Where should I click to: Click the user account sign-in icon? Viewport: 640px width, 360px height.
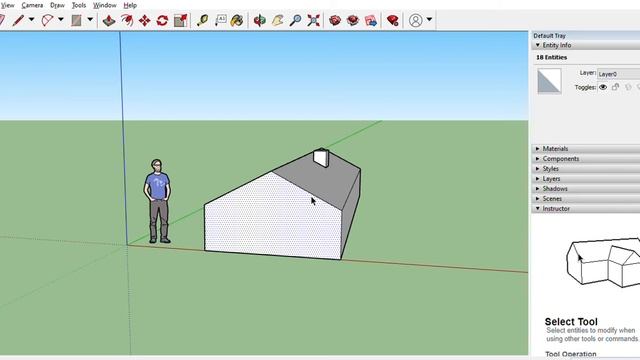pyautogui.click(x=416, y=20)
